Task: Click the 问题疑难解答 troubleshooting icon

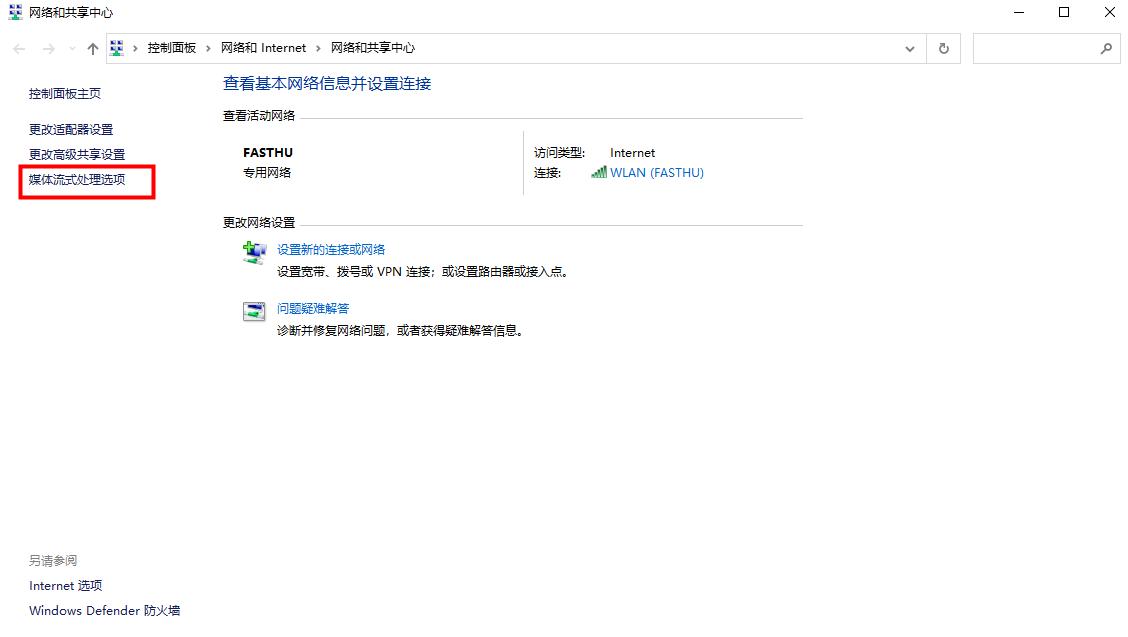Action: (x=254, y=311)
